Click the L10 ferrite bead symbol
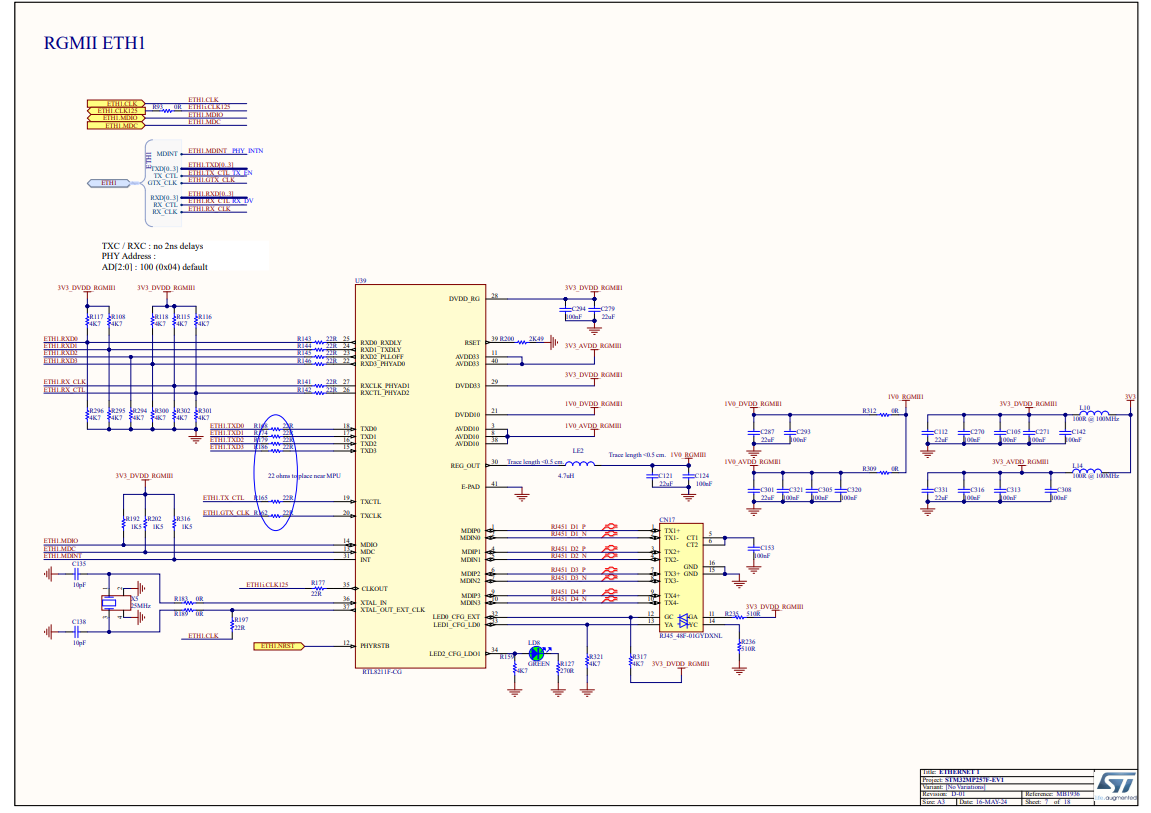The image size is (1151, 813). tap(1094, 413)
